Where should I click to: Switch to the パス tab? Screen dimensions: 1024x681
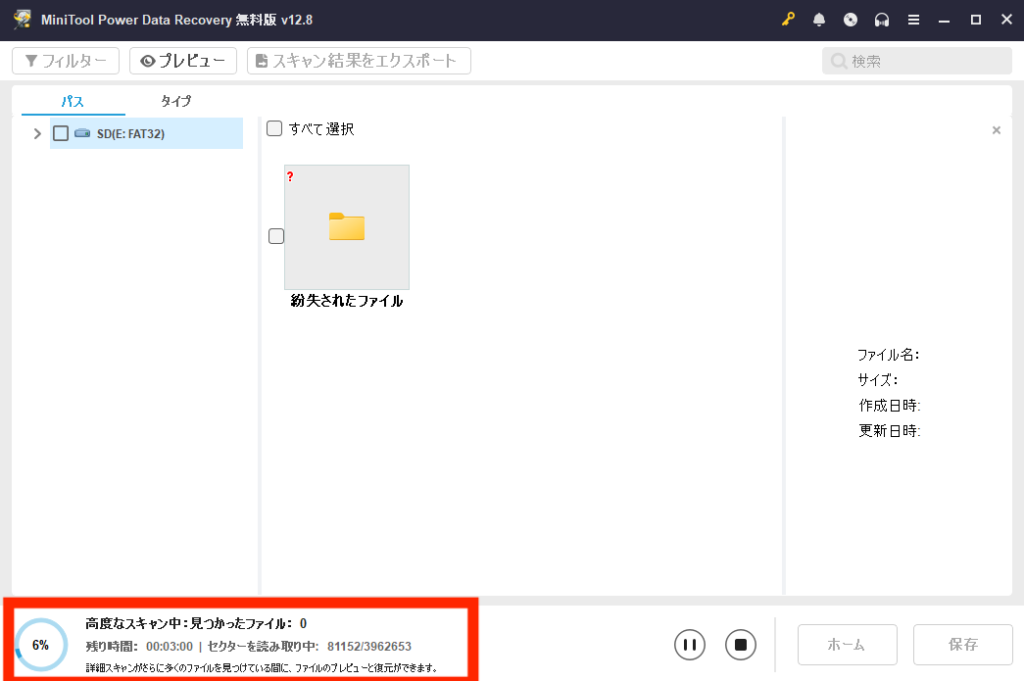click(72, 101)
